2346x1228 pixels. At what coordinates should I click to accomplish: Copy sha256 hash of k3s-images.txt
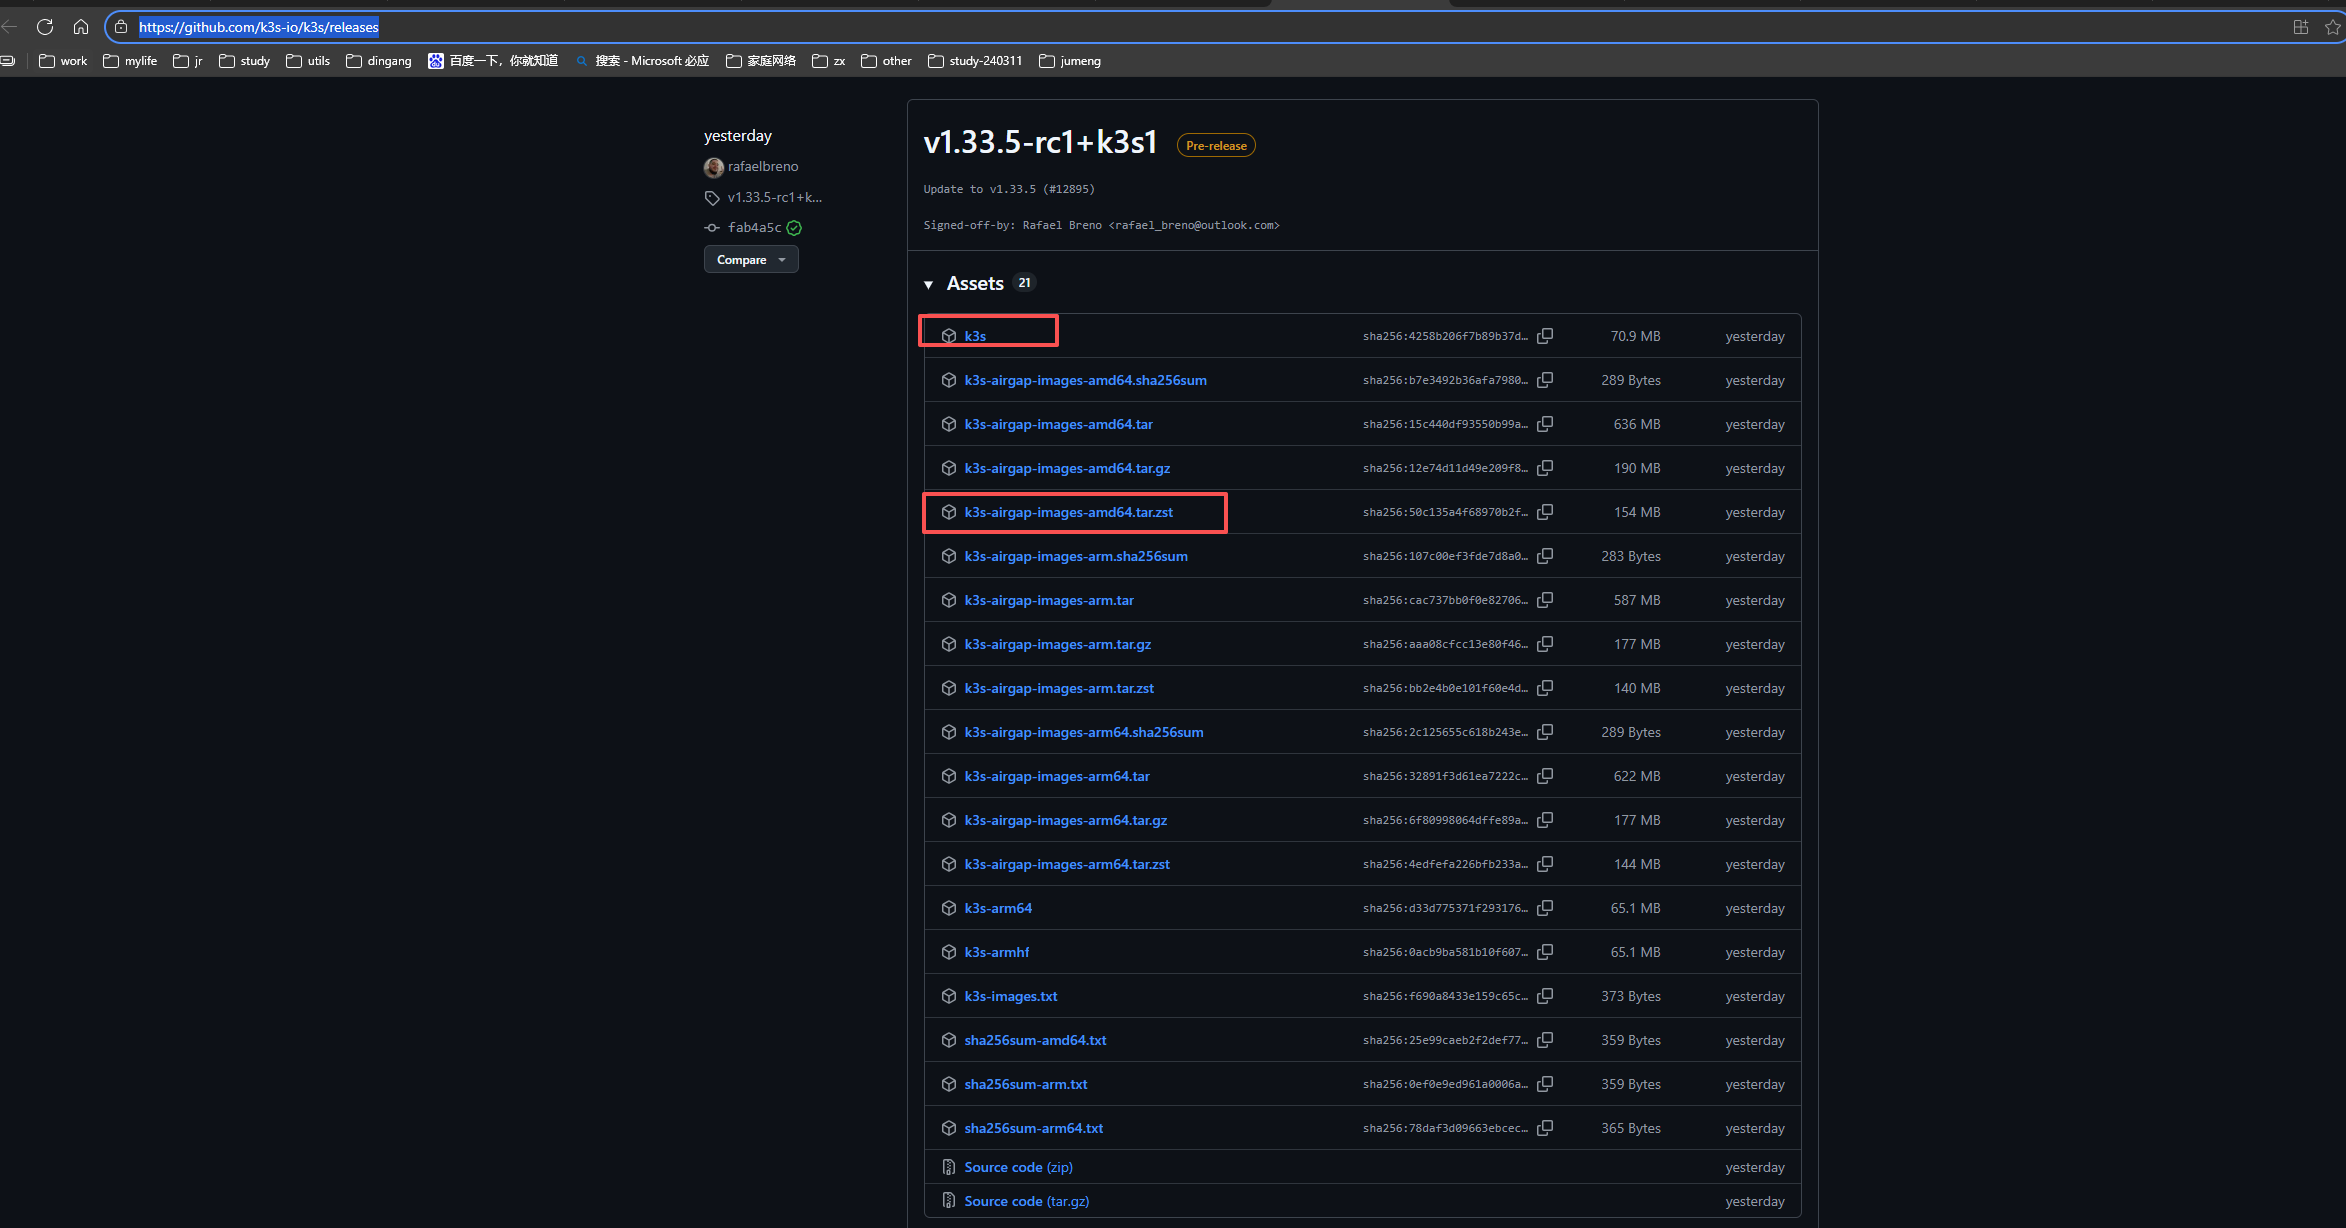point(1545,996)
